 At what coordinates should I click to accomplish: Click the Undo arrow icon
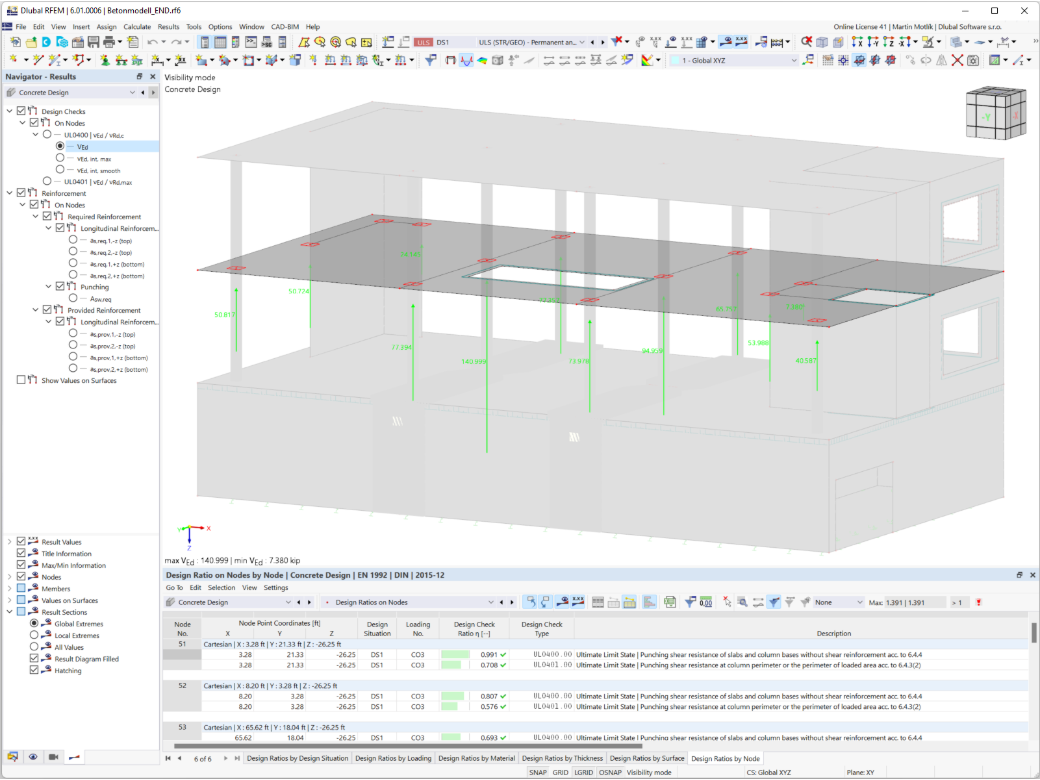[x=153, y=42]
